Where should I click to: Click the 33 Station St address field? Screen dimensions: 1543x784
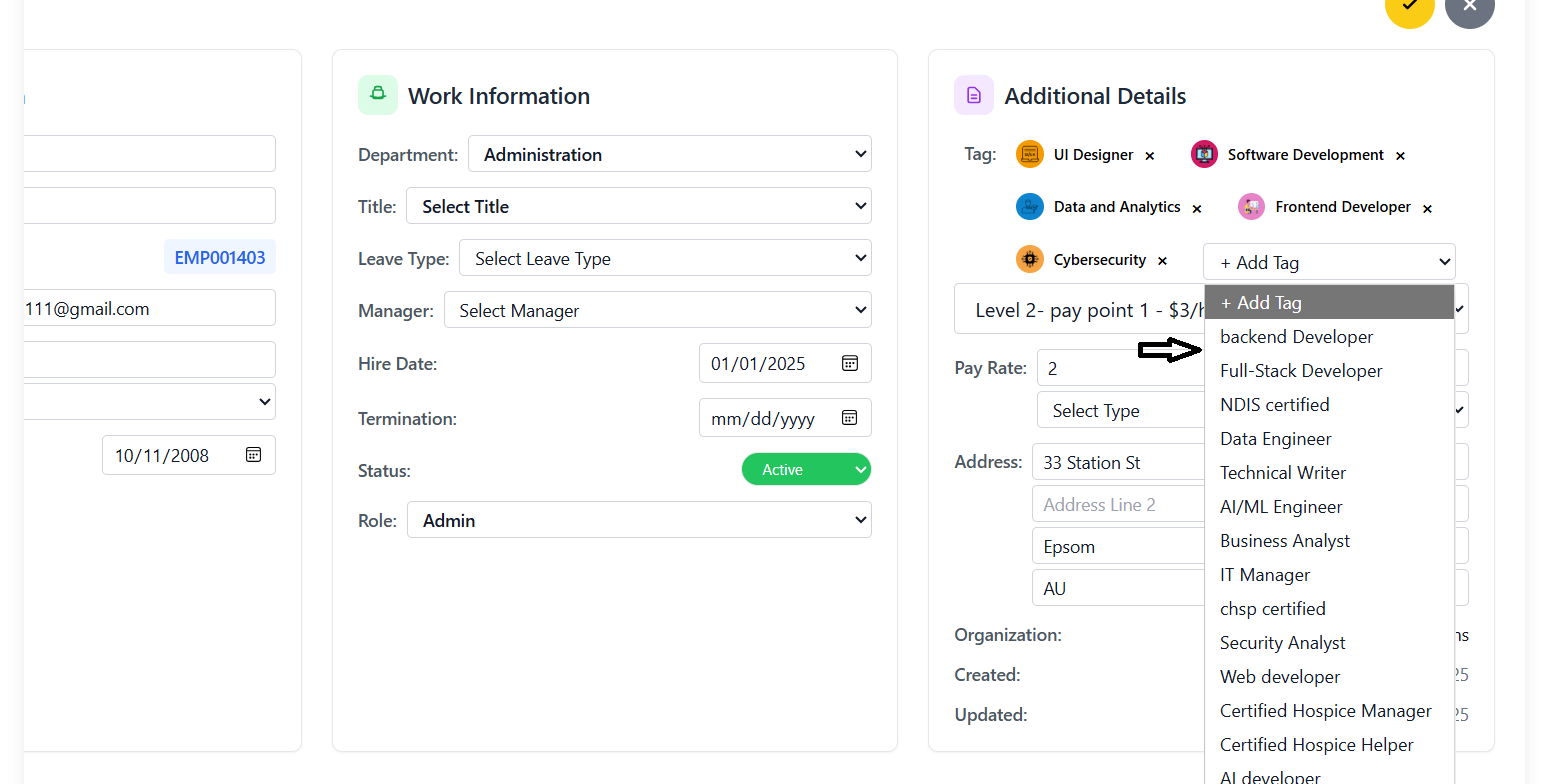click(x=1118, y=463)
